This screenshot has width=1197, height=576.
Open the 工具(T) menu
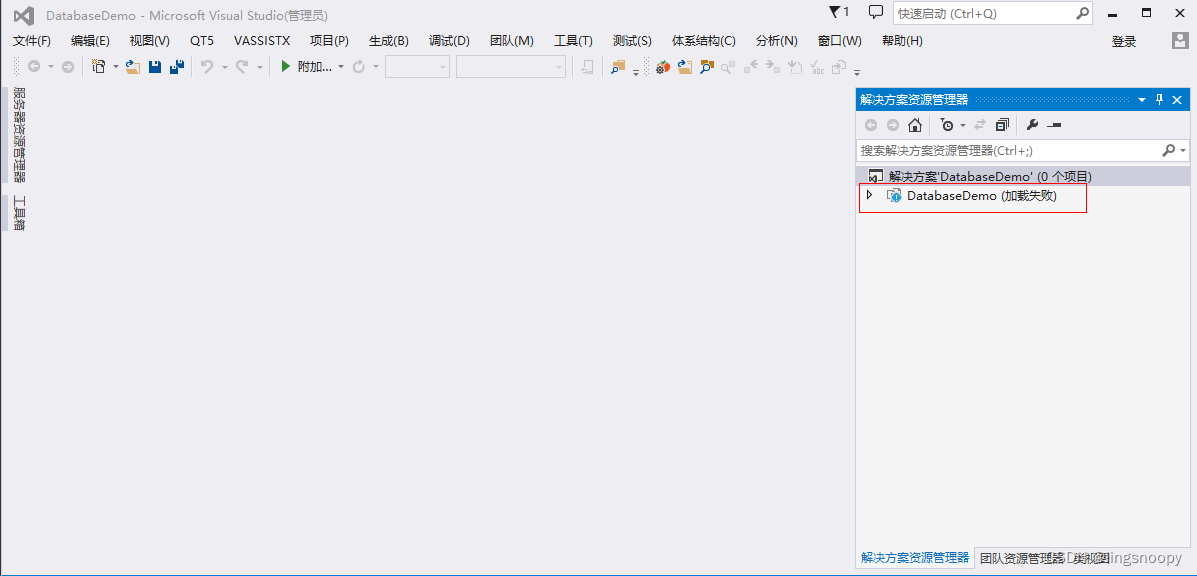click(x=573, y=41)
